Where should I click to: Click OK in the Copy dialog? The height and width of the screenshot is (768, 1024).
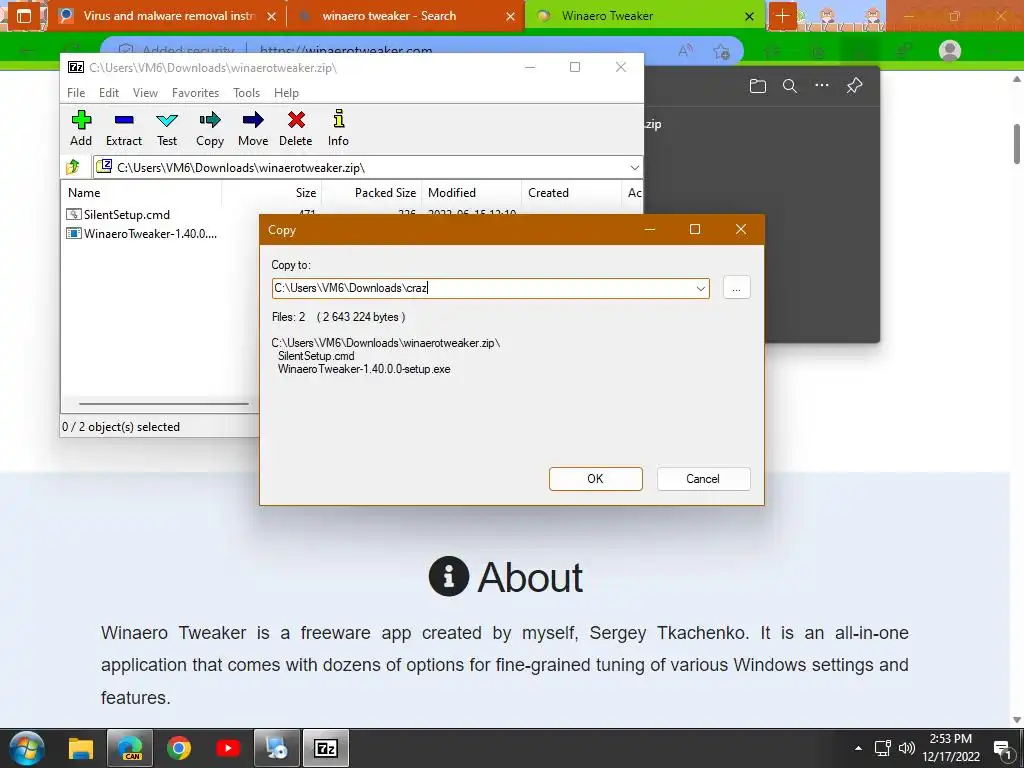pos(596,479)
